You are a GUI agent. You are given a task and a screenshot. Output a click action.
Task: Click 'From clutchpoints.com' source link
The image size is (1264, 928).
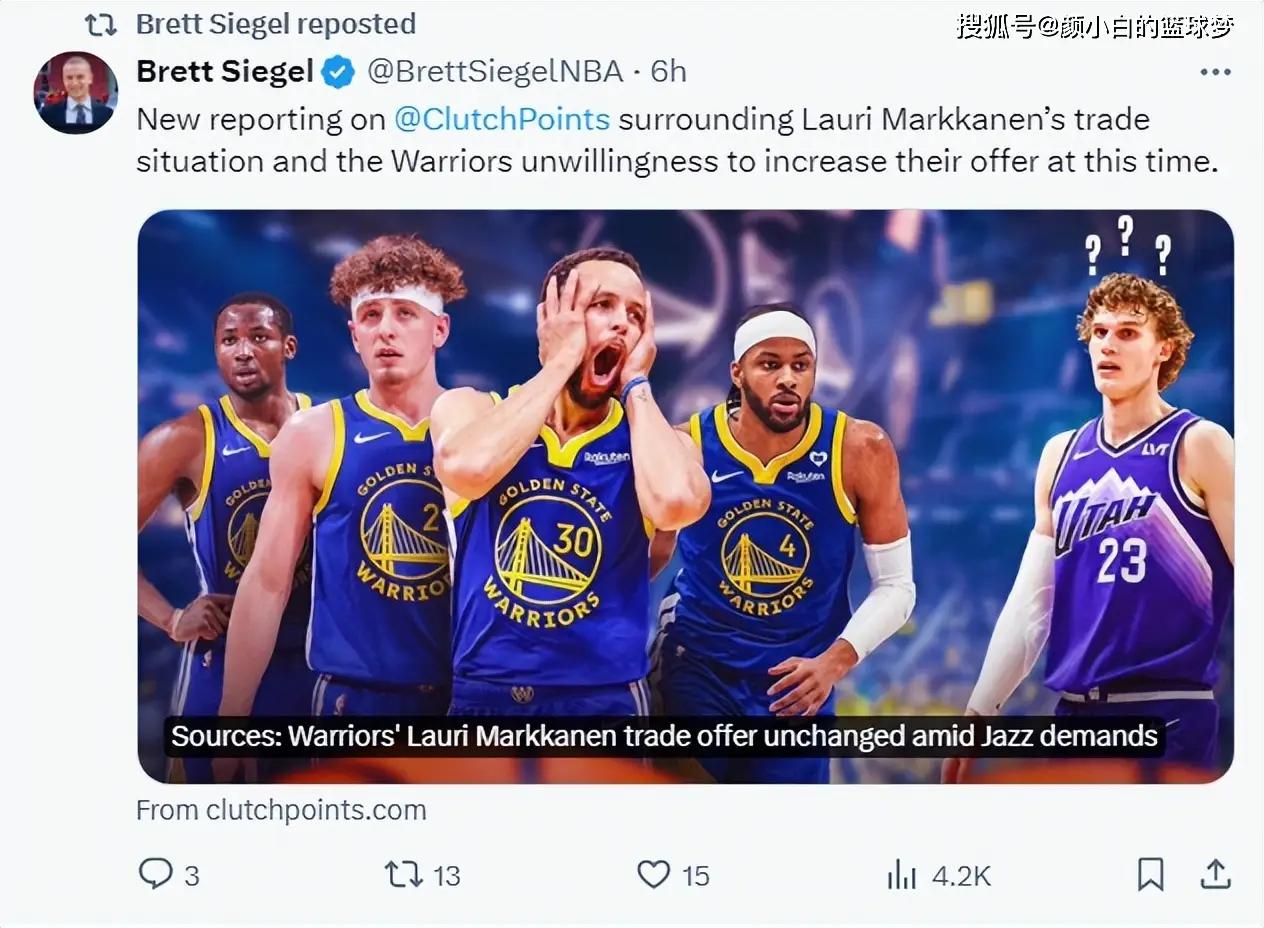pos(281,810)
